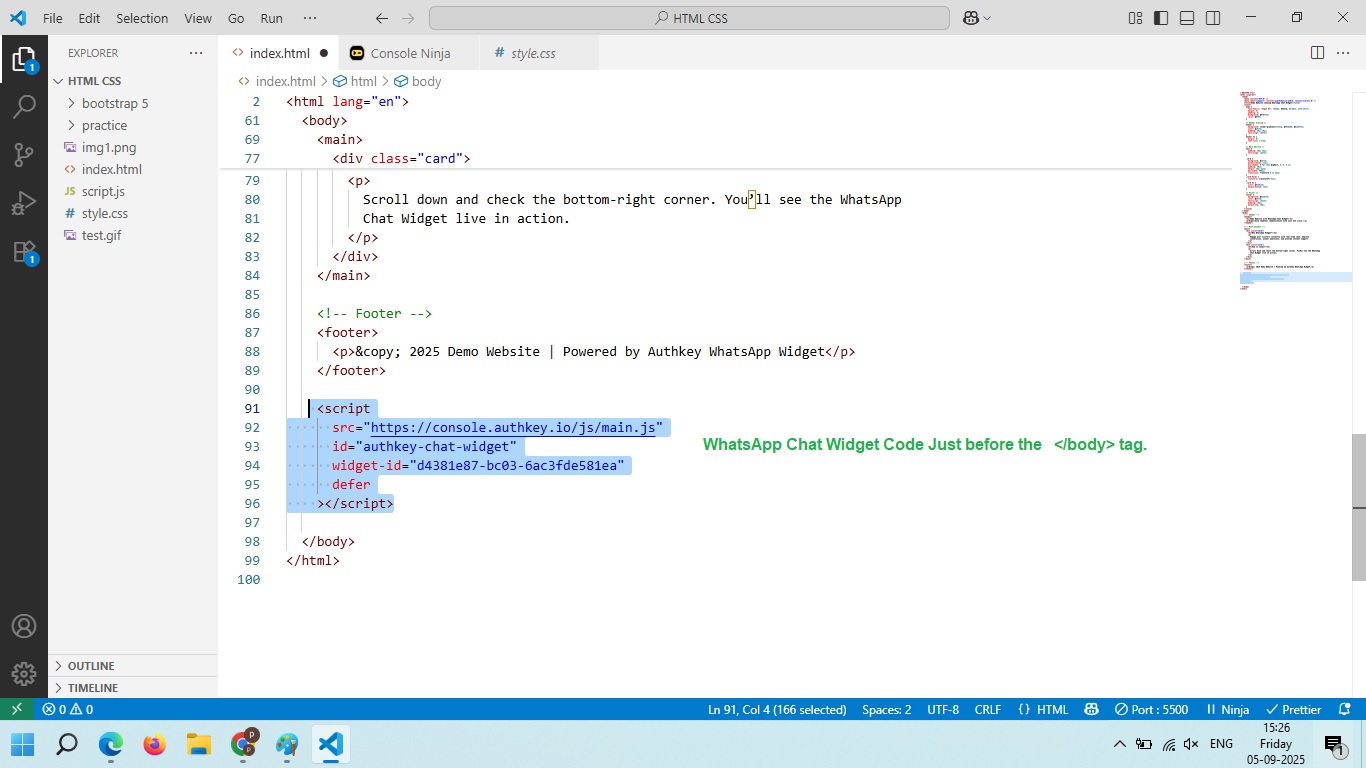
Task: Change line ending via CRLF
Action: point(988,709)
